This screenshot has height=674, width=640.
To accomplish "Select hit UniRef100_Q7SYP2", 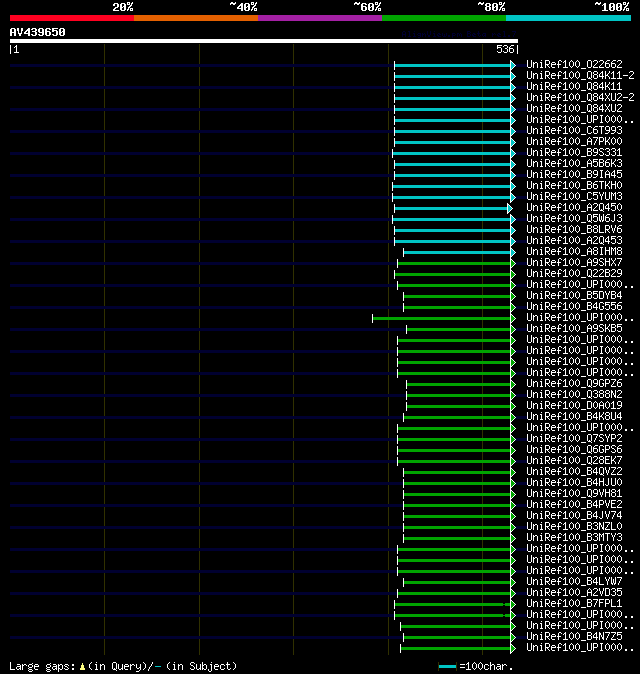I will coord(574,438).
